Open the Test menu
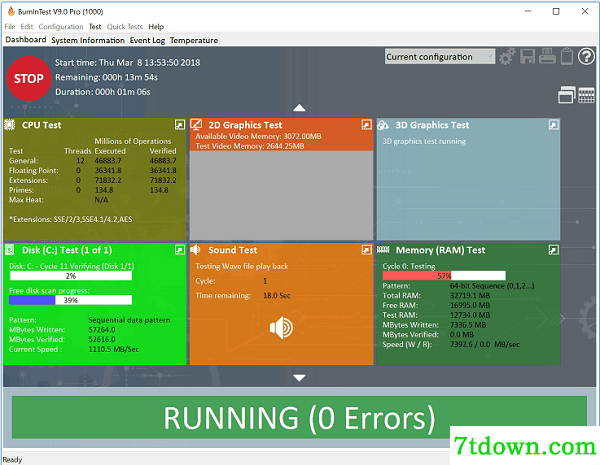Screen dimensions: 600x465 point(95,27)
